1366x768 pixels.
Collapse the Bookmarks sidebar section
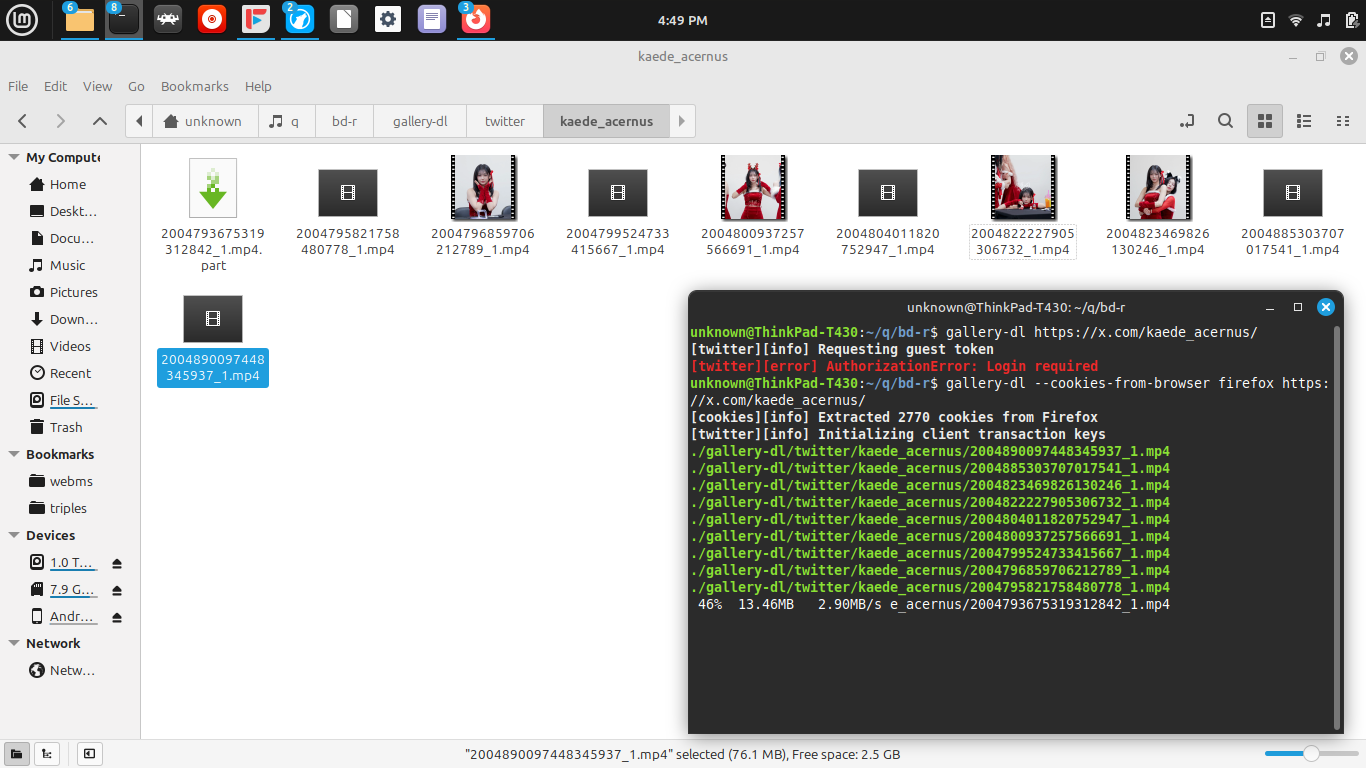point(14,454)
